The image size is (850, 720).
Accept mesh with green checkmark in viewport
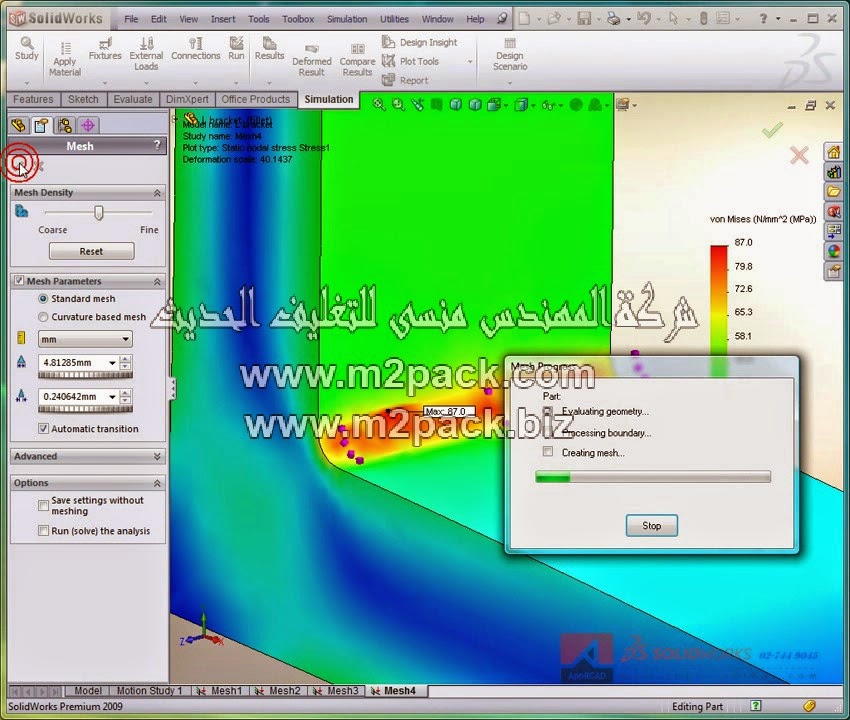(x=772, y=130)
